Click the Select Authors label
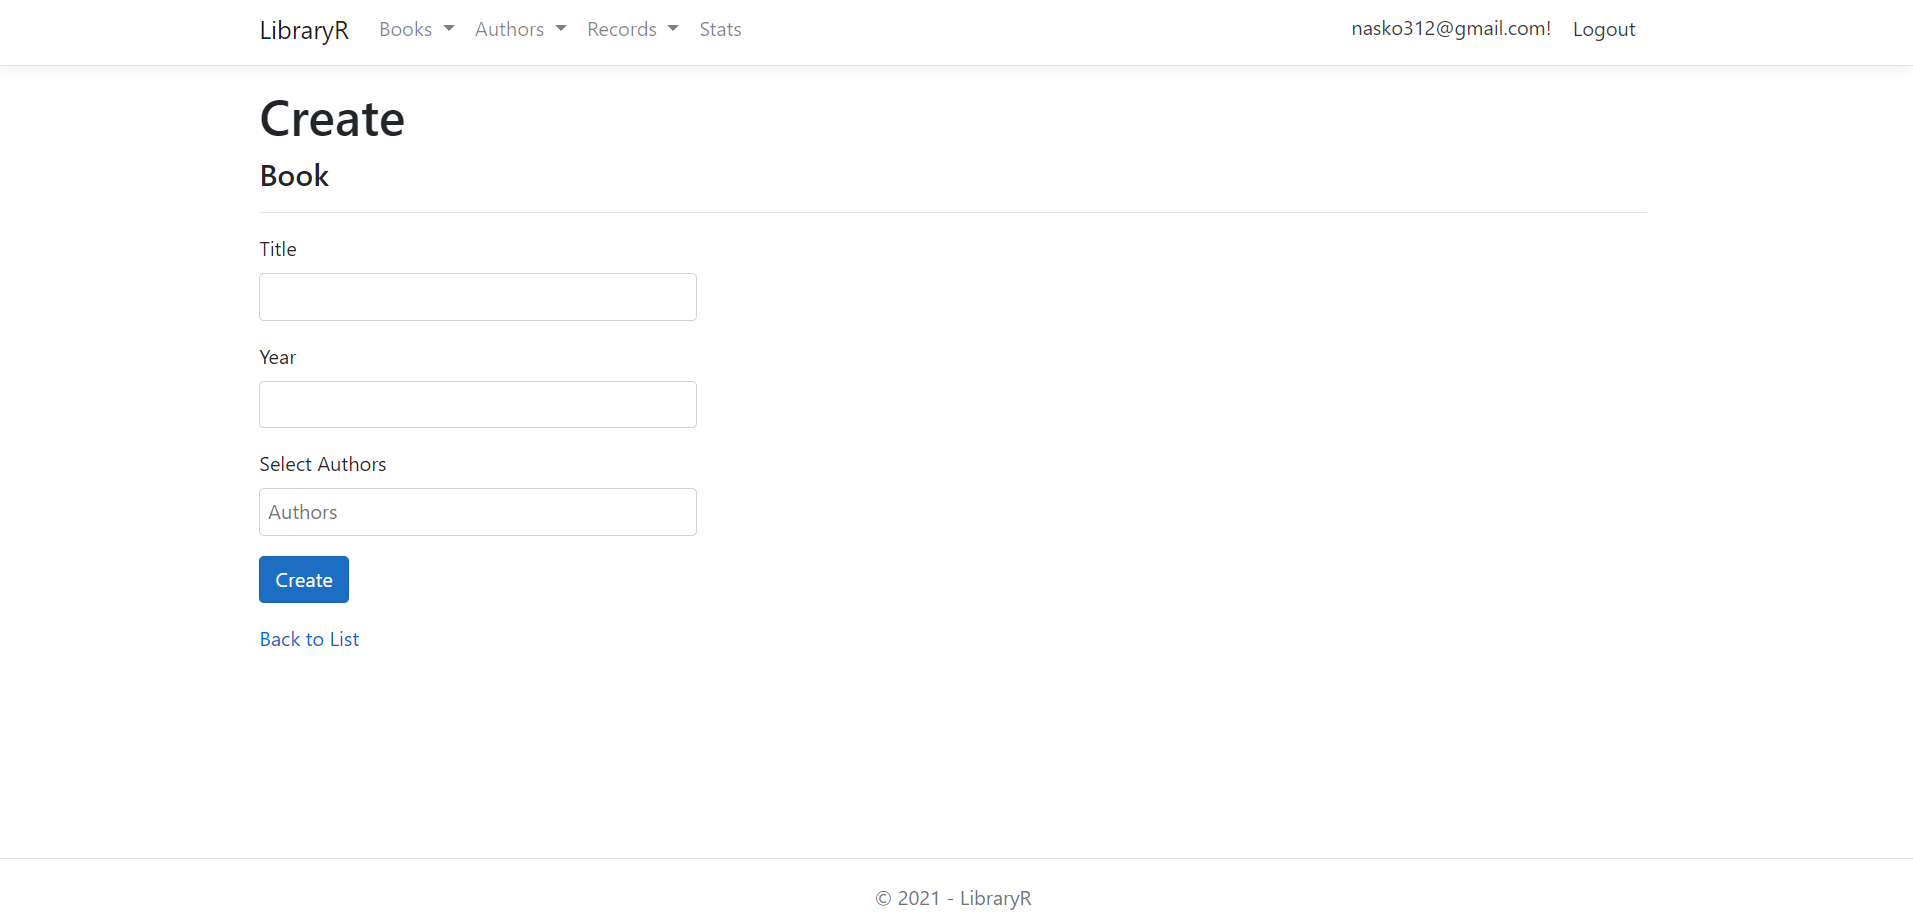1913x921 pixels. click(322, 463)
